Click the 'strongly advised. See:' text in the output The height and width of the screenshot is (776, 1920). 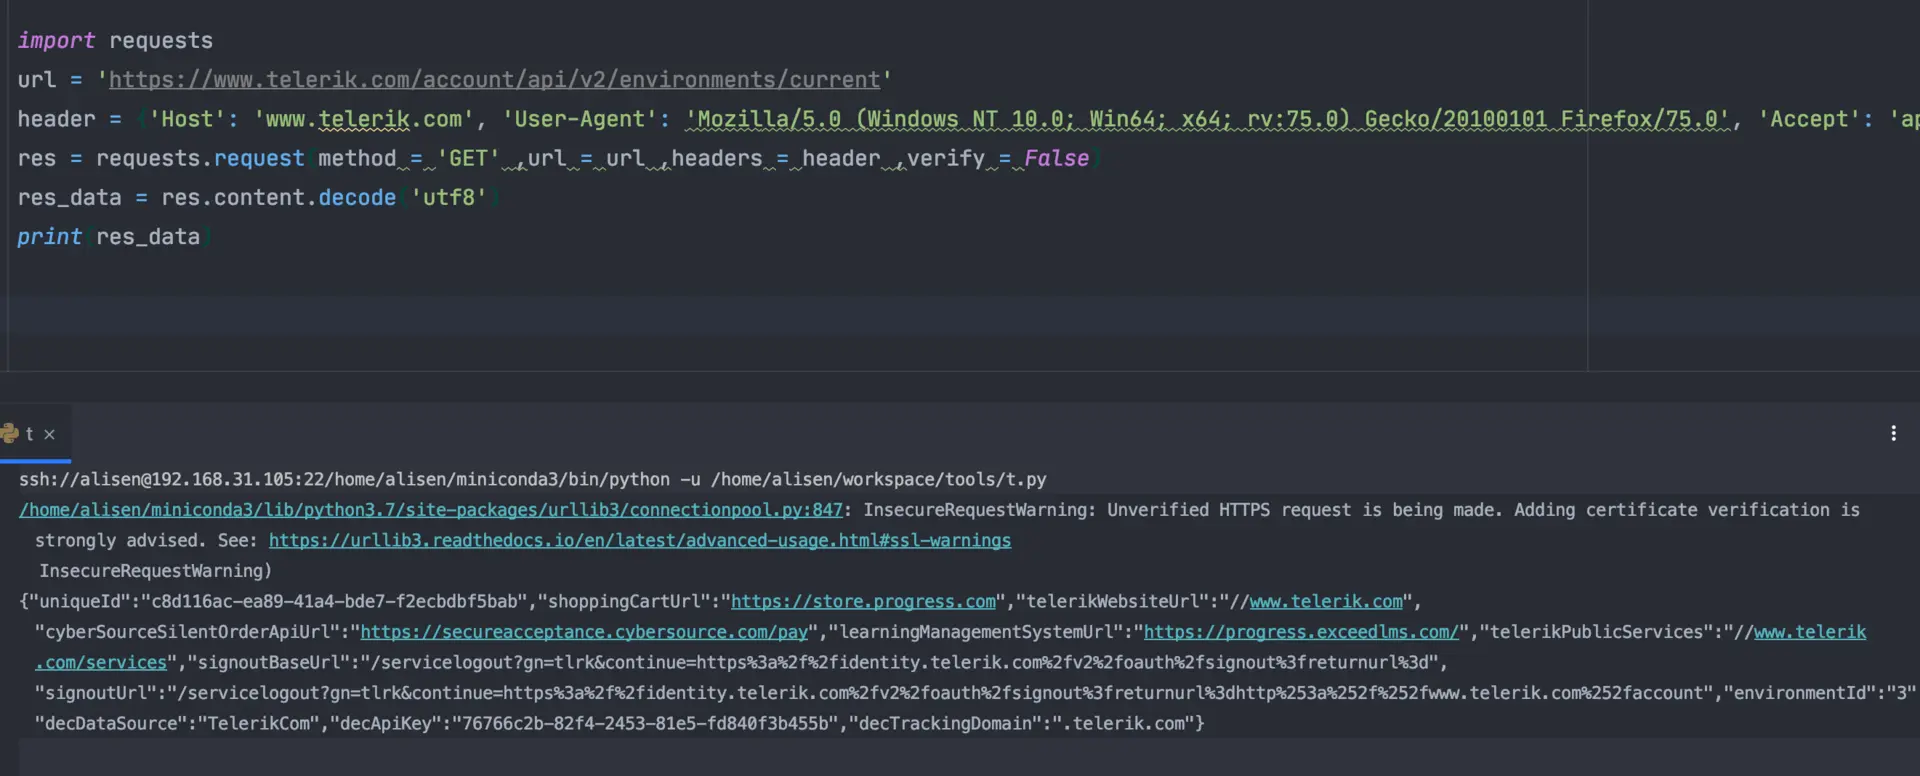point(146,540)
